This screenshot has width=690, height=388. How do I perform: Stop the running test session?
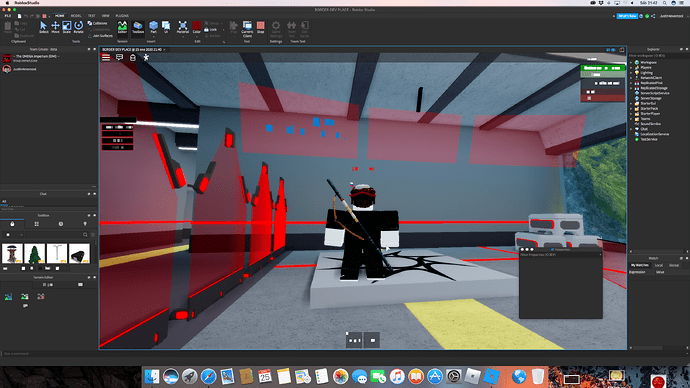pyautogui.click(x=261, y=27)
